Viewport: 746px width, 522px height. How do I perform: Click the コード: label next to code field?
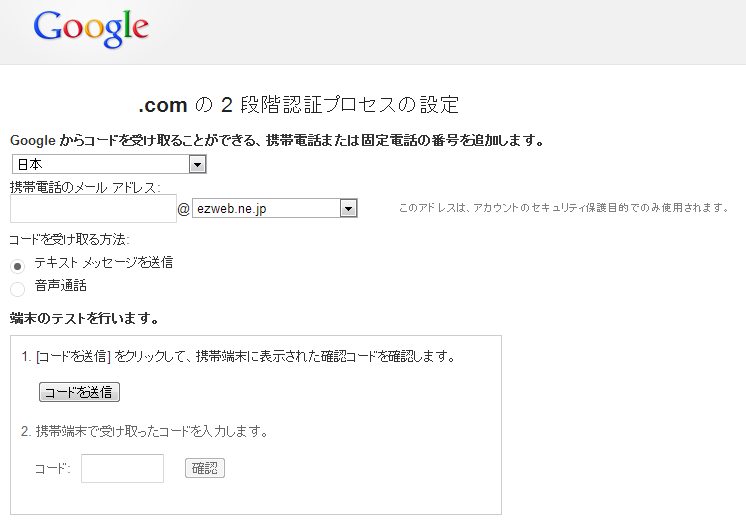[x=52, y=469]
